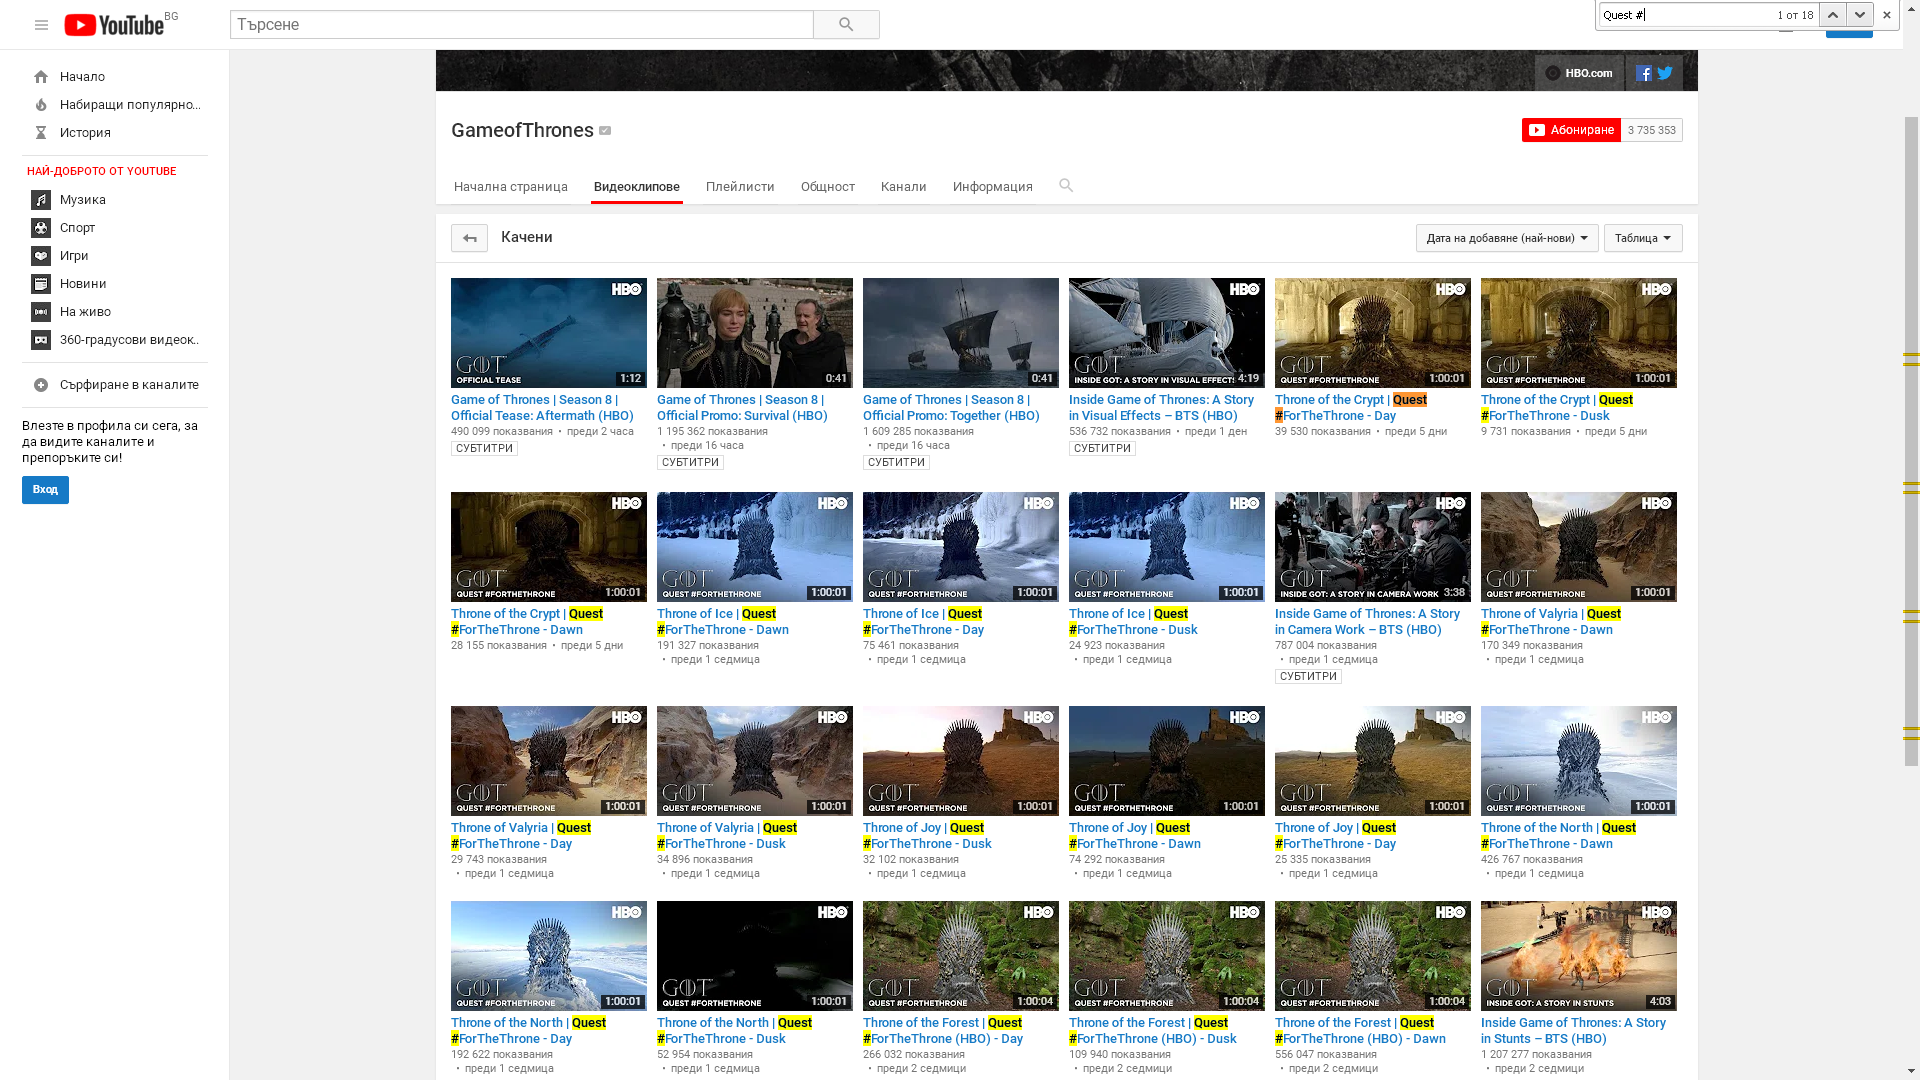Open the channel's Facebook icon
Viewport: 1920px width, 1080px height.
[1643, 73]
